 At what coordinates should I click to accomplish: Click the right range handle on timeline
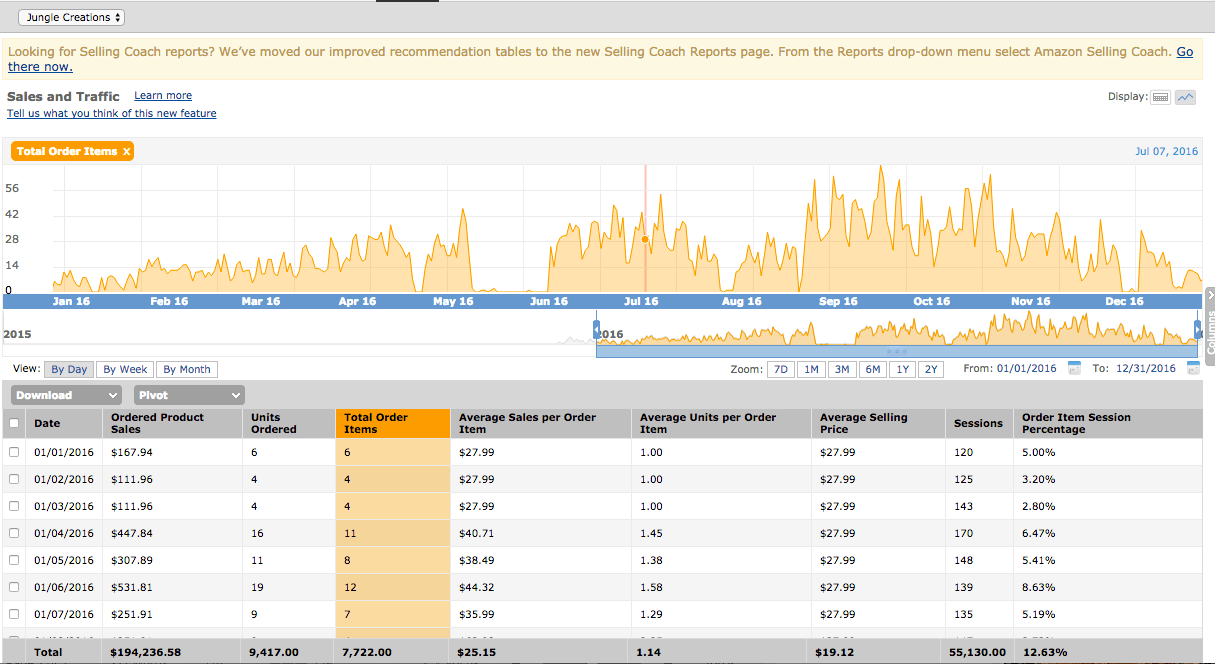click(x=1197, y=330)
